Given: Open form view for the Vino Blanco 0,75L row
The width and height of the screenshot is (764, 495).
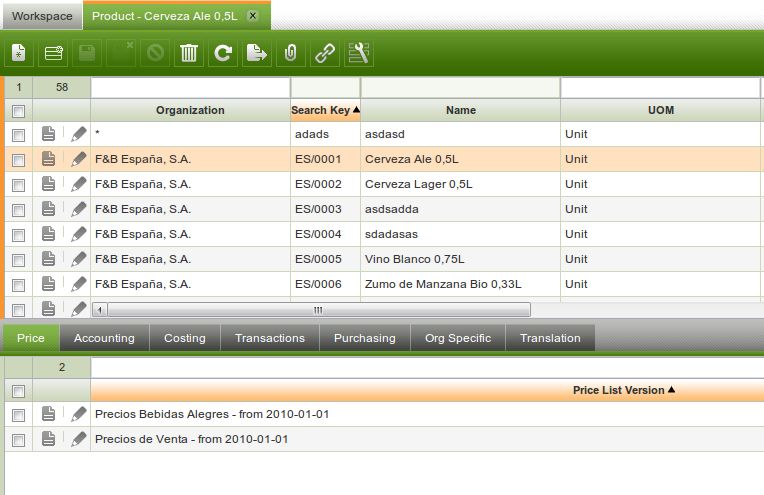Looking at the screenshot, I should point(48,259).
